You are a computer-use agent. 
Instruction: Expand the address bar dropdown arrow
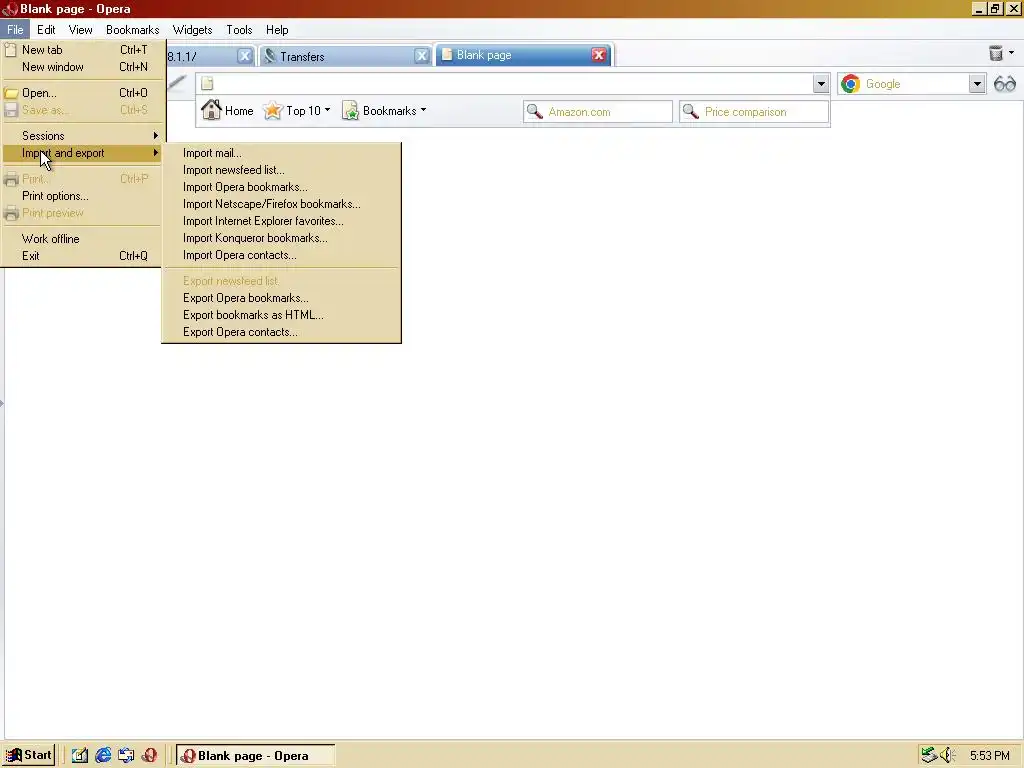pos(821,84)
